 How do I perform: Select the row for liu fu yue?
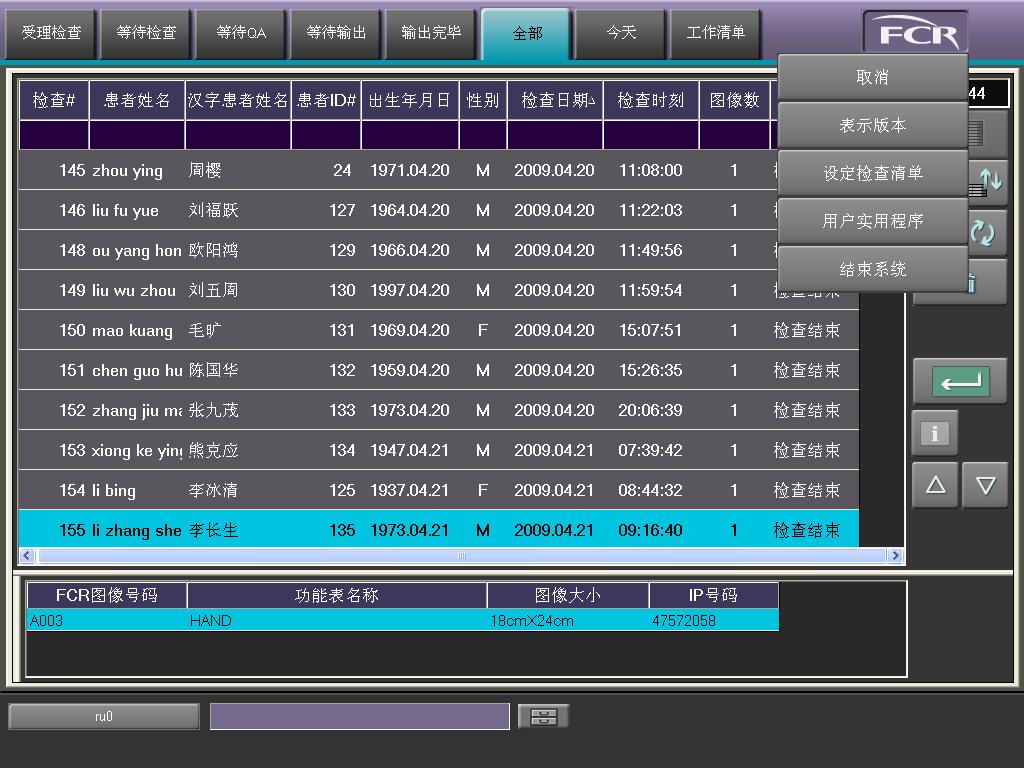click(x=438, y=210)
